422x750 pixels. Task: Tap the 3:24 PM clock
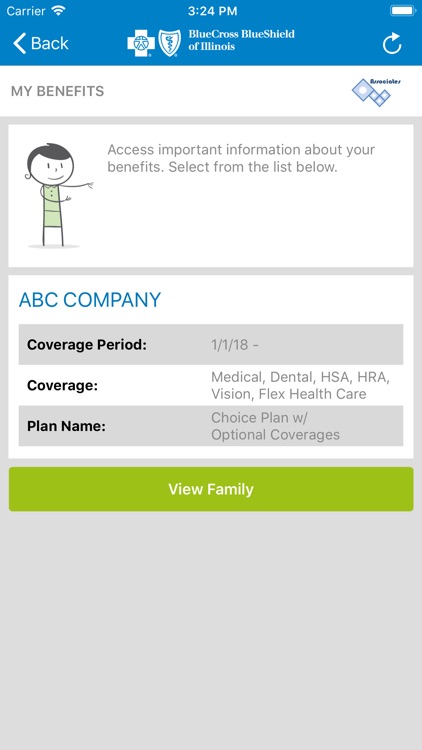pyautogui.click(x=212, y=11)
